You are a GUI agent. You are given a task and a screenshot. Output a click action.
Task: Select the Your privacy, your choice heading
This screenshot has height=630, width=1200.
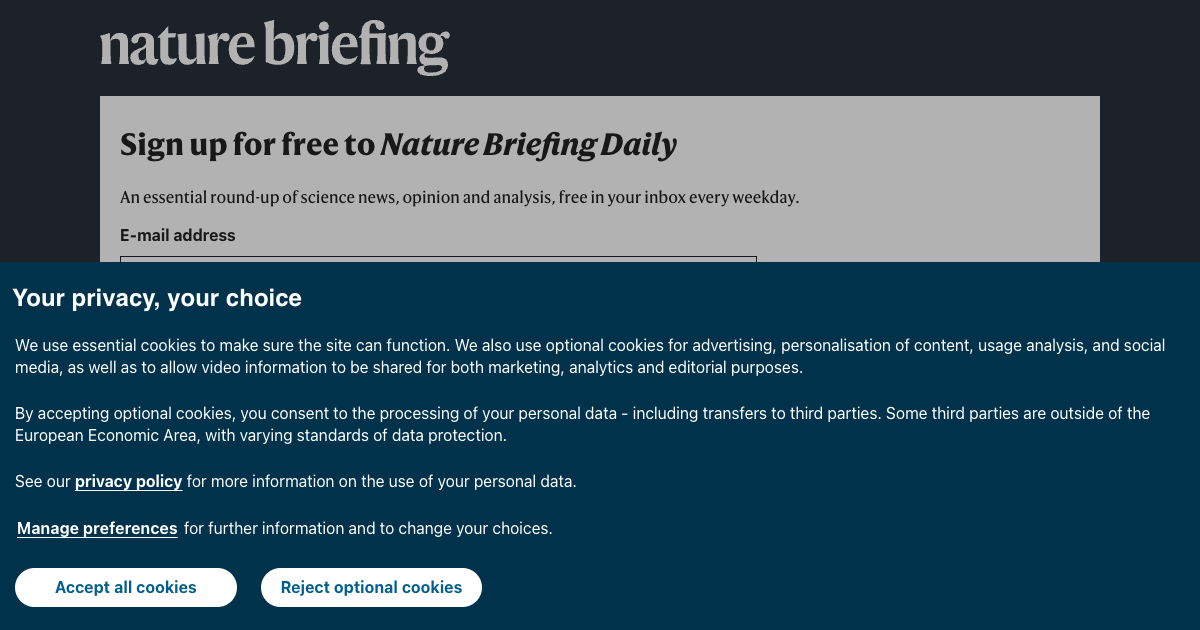[156, 297]
